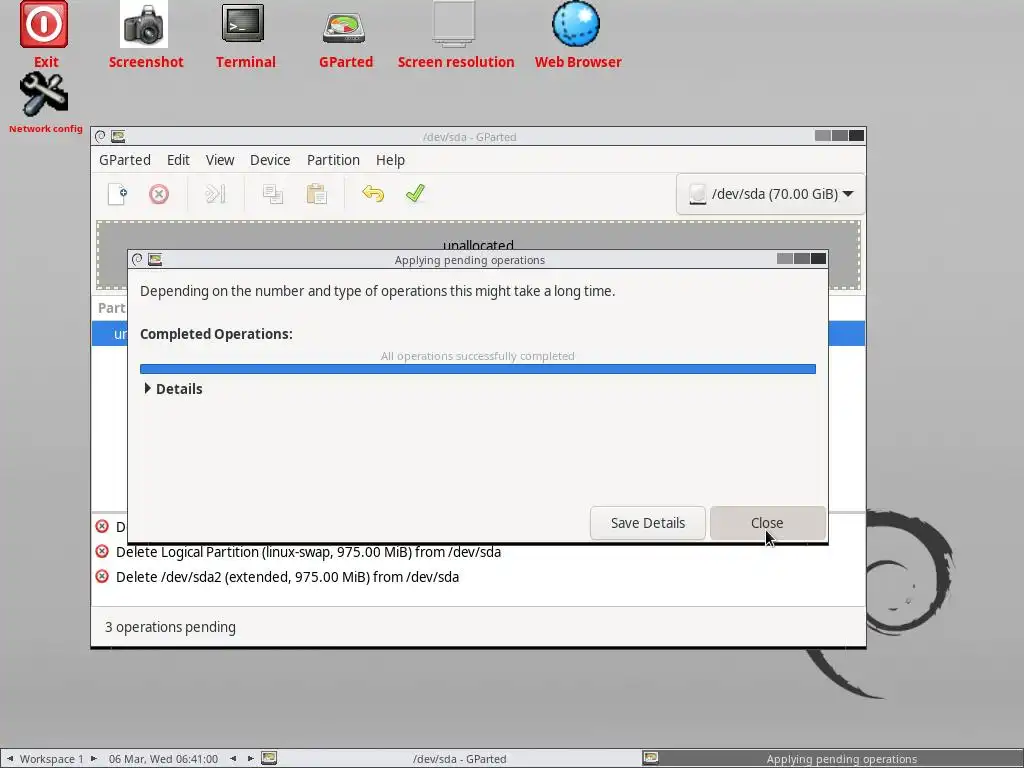Viewport: 1024px width, 768px height.
Task: Select Delete /dev/sda2 extended operation row
Action: pos(287,577)
